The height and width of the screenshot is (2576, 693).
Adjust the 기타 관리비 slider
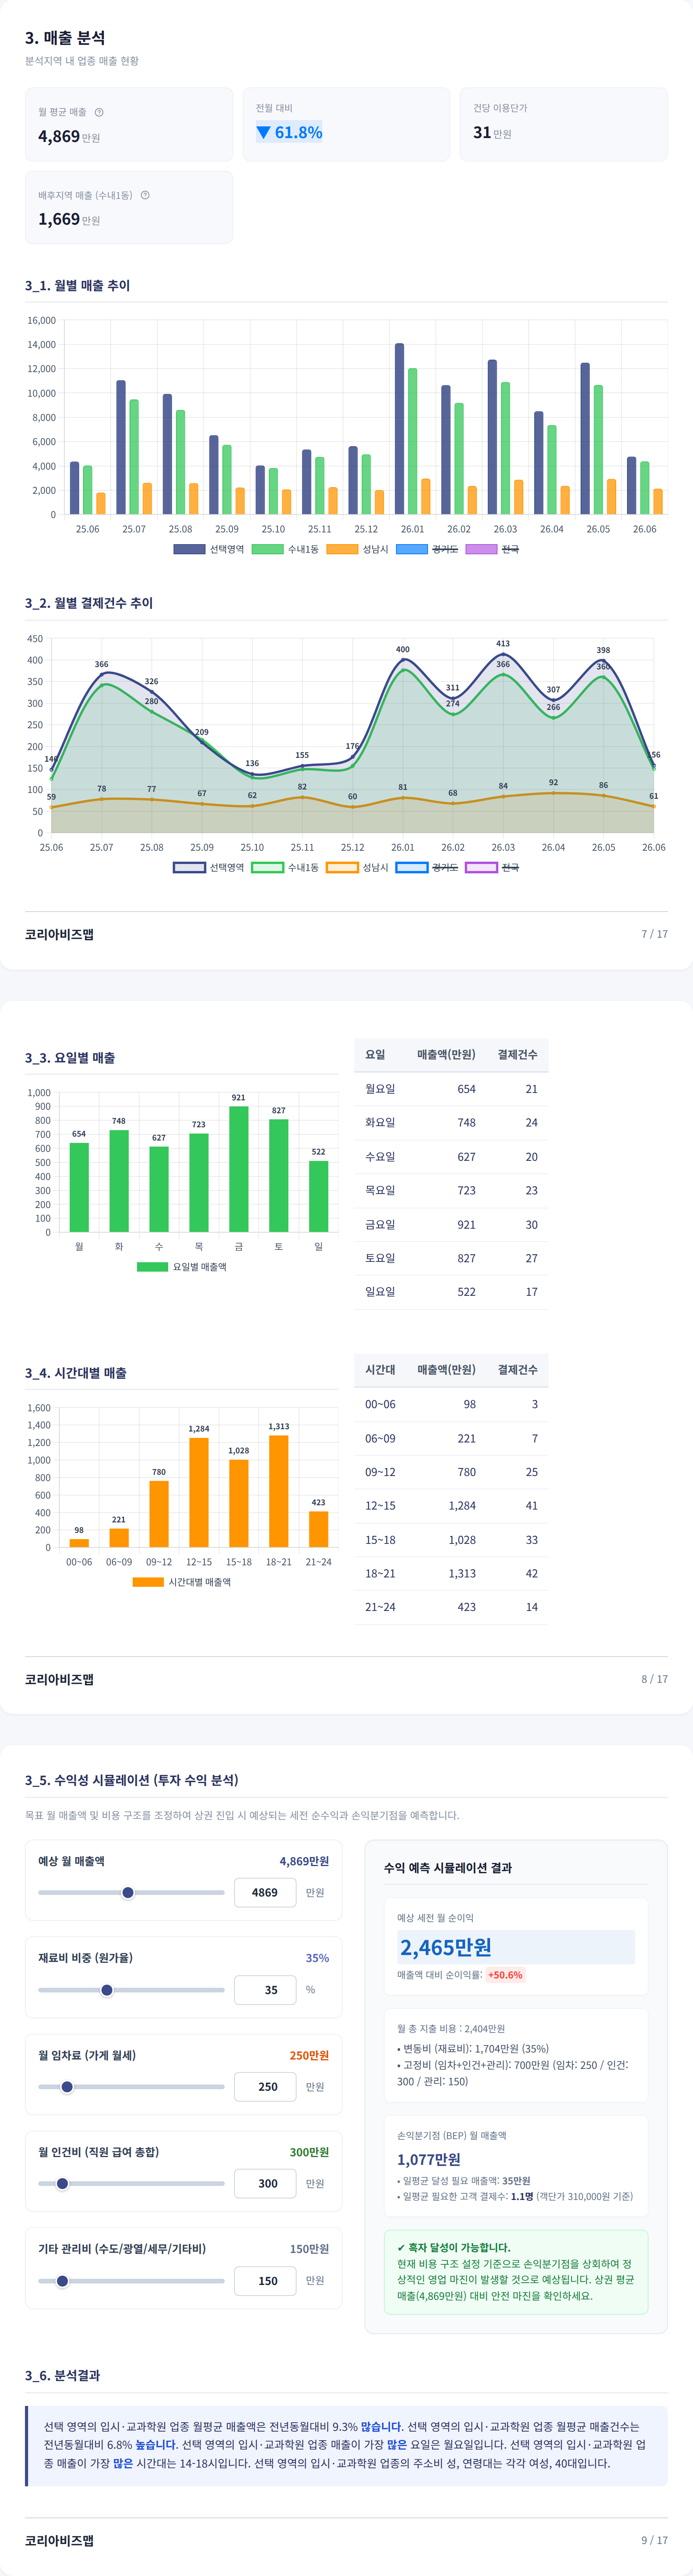pos(131,2281)
